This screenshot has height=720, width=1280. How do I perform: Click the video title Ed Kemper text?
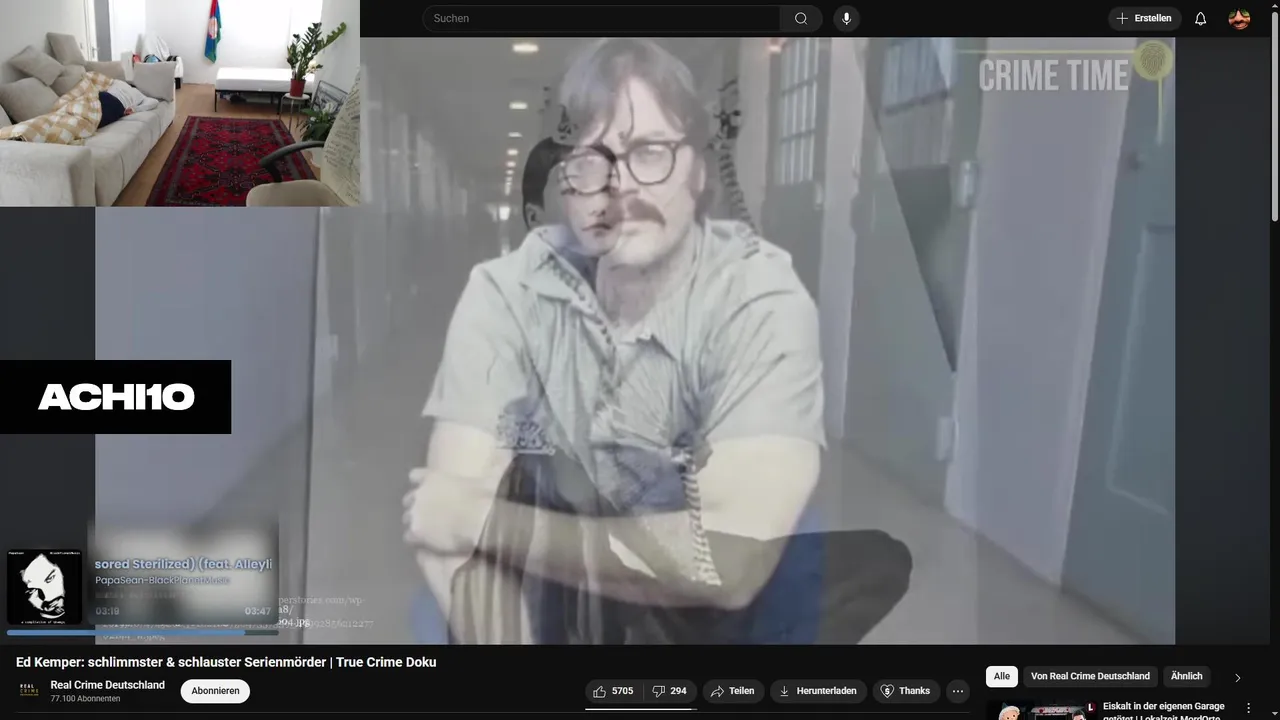(226, 662)
